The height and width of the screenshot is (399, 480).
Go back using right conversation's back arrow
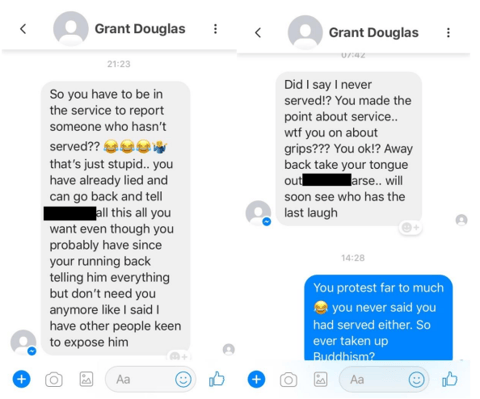[x=258, y=33]
